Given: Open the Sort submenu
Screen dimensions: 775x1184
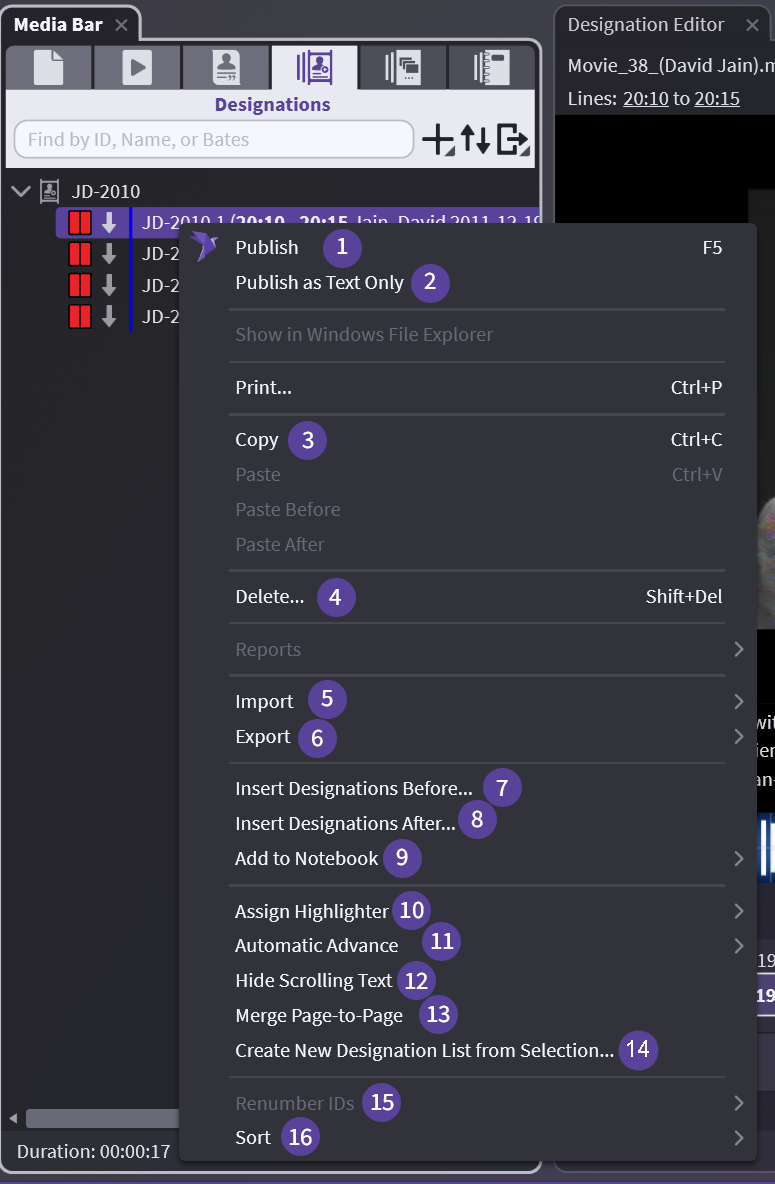Looking at the screenshot, I should point(253,1137).
